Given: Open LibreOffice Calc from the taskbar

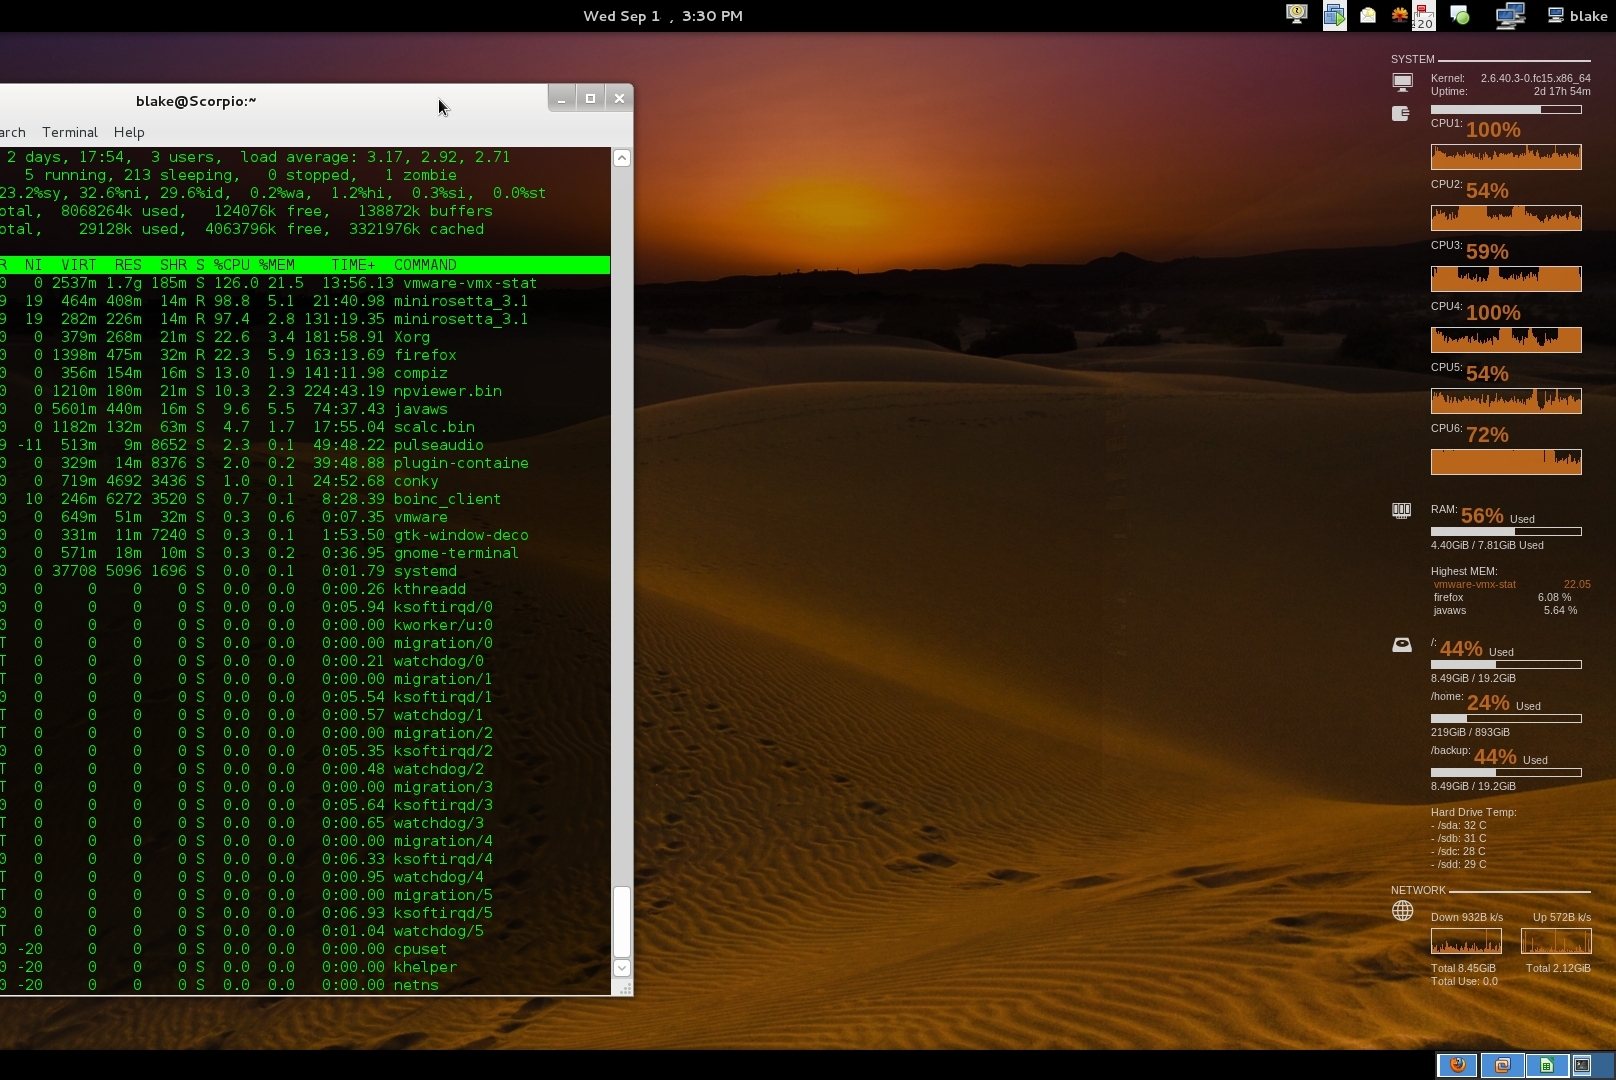Looking at the screenshot, I should click(1546, 1065).
